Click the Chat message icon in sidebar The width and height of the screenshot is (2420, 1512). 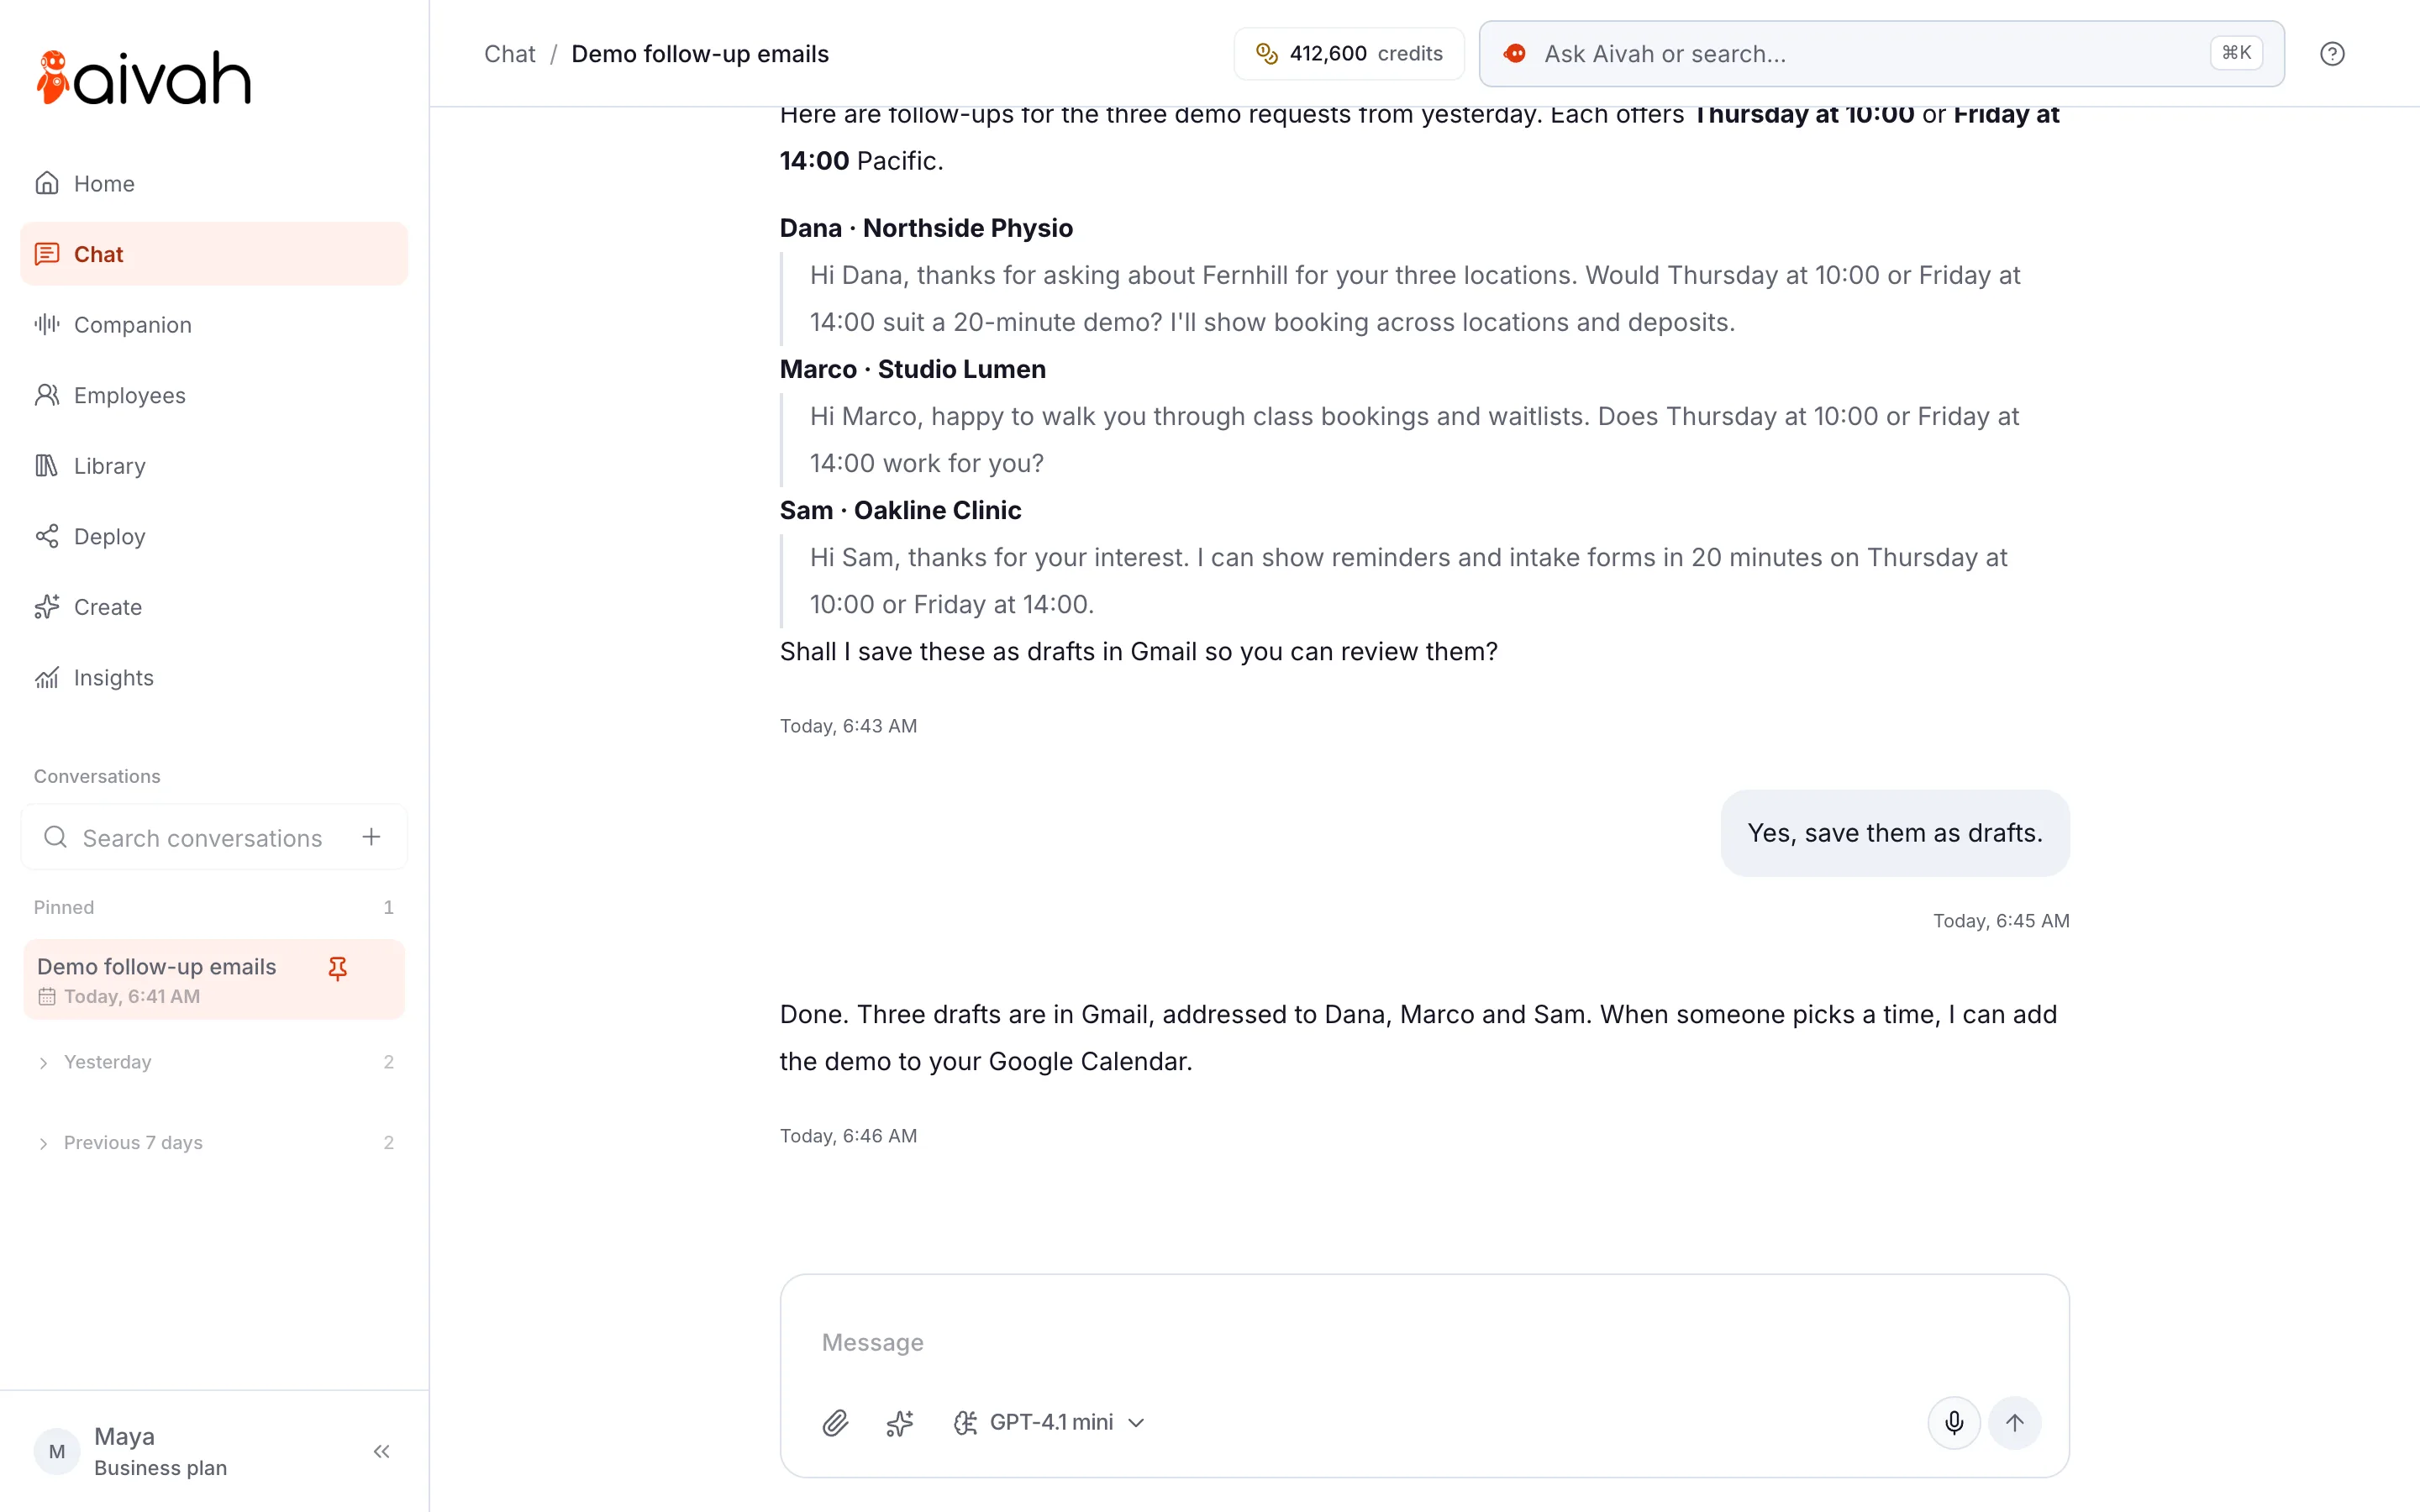pyautogui.click(x=47, y=254)
